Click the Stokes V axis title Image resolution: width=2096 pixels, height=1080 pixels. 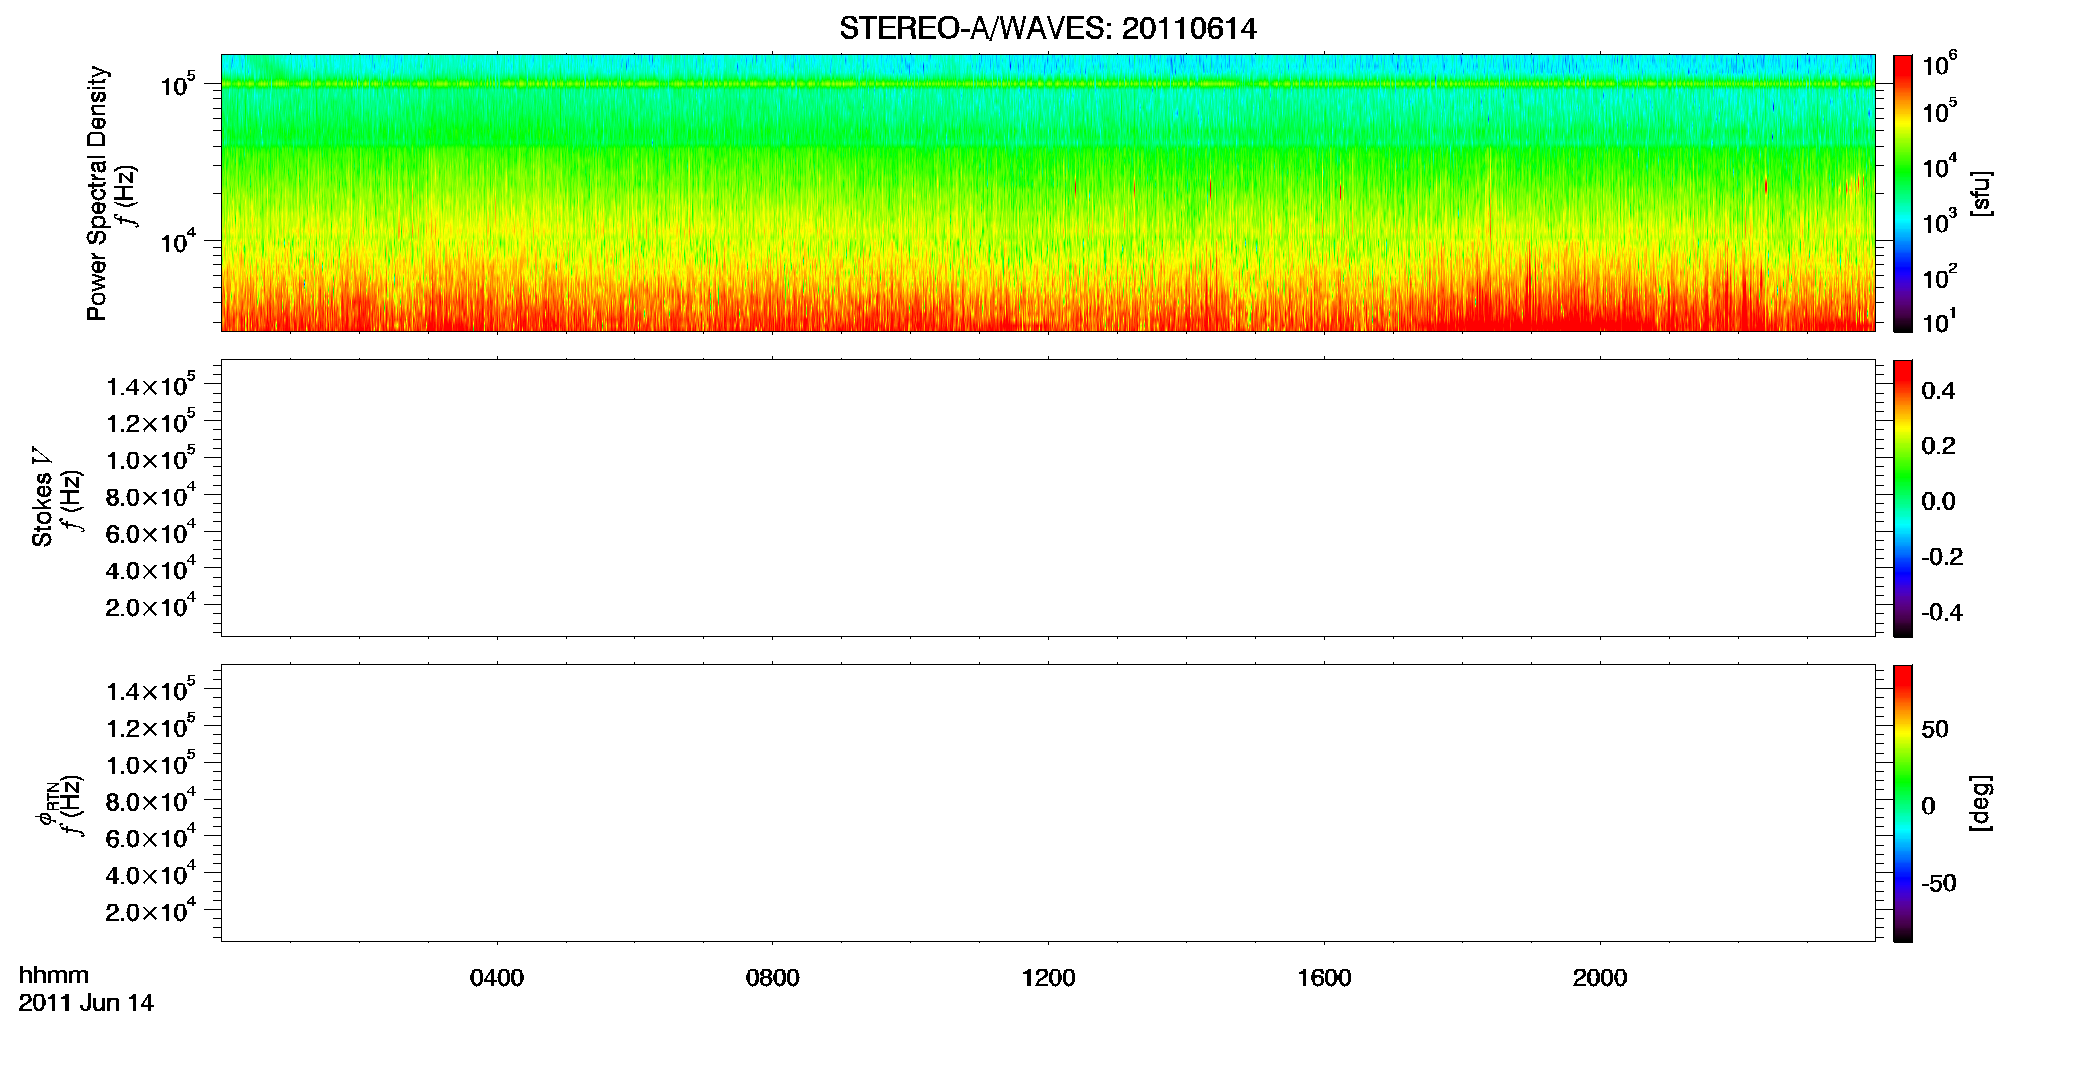click(x=43, y=498)
